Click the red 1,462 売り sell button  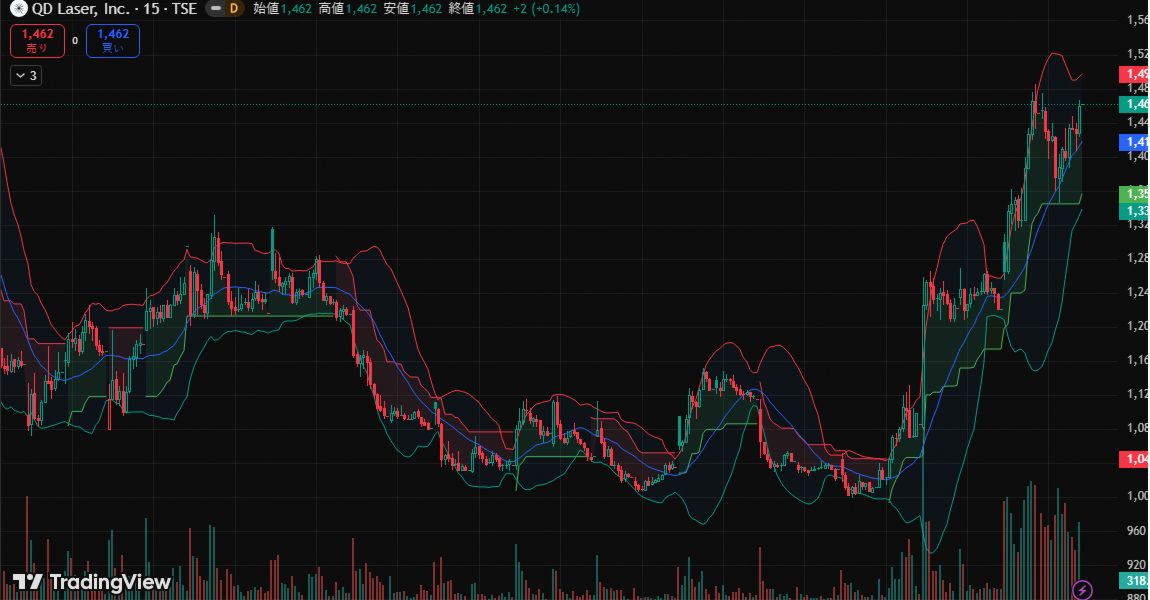37,41
